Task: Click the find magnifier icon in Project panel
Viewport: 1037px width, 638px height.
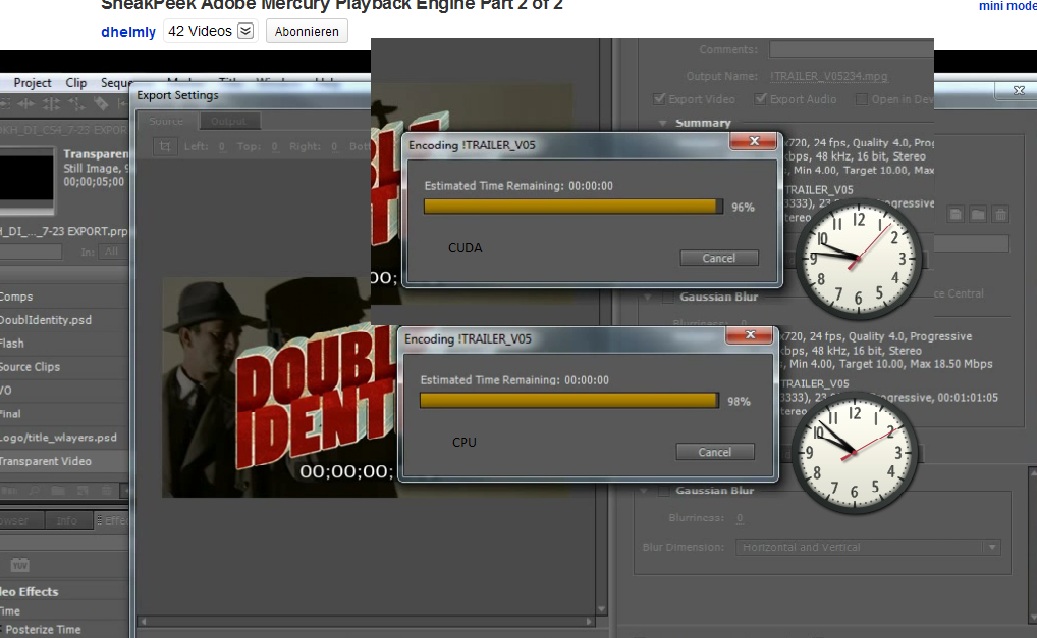Action: click(34, 491)
